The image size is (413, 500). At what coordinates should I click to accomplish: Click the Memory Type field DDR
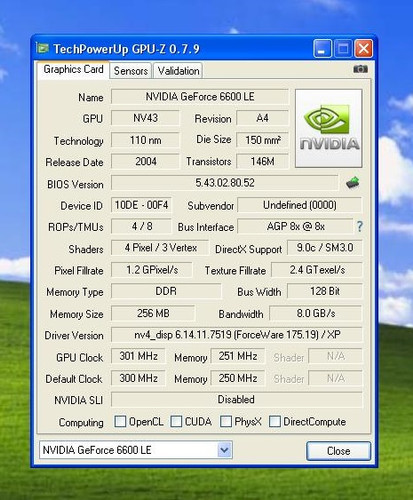166,291
